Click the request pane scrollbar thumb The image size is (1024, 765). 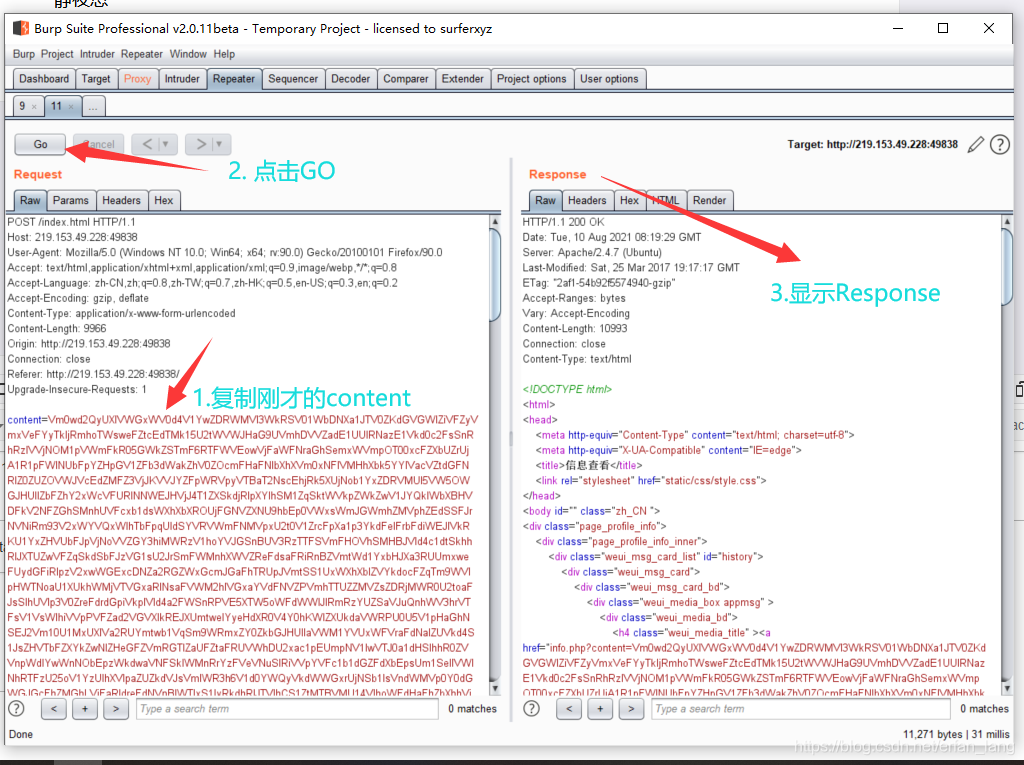click(x=495, y=275)
